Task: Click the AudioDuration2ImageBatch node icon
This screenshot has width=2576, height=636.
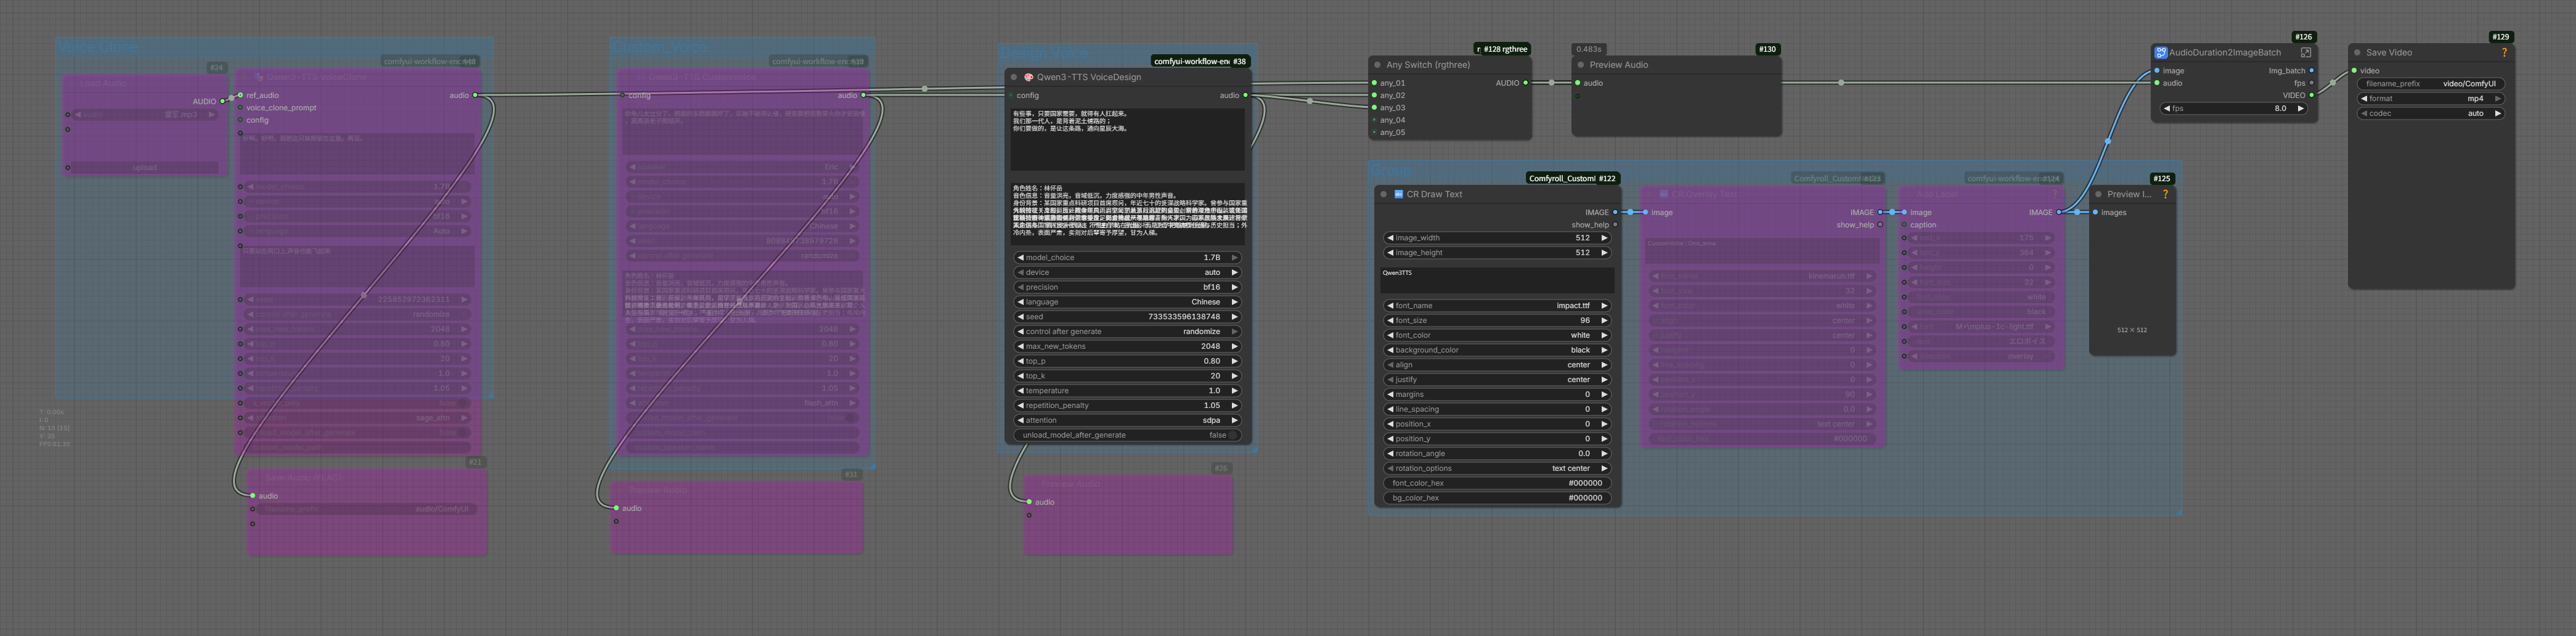Action: [x=2160, y=53]
